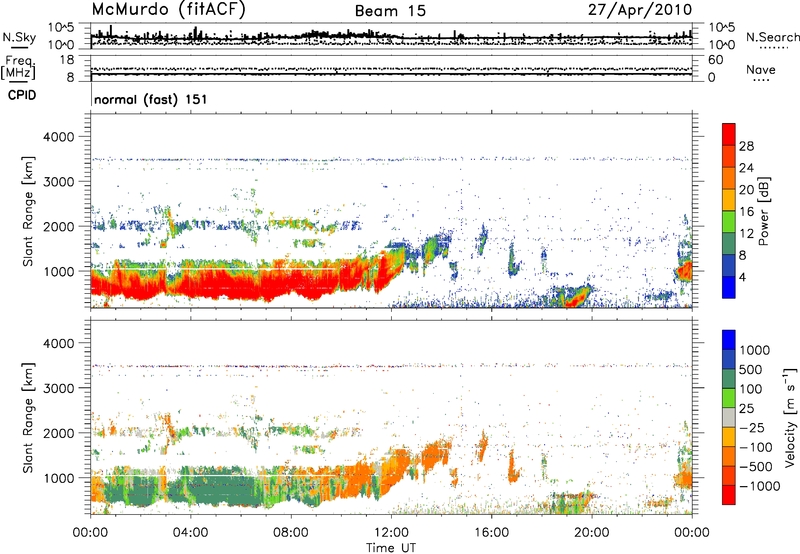The image size is (800, 554).
Task: Pick the red bottom Velocity colorbar segment
Action: (x=729, y=495)
